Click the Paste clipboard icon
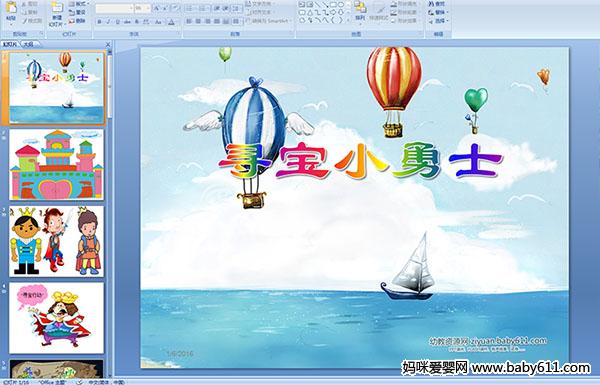 click(x=11, y=11)
